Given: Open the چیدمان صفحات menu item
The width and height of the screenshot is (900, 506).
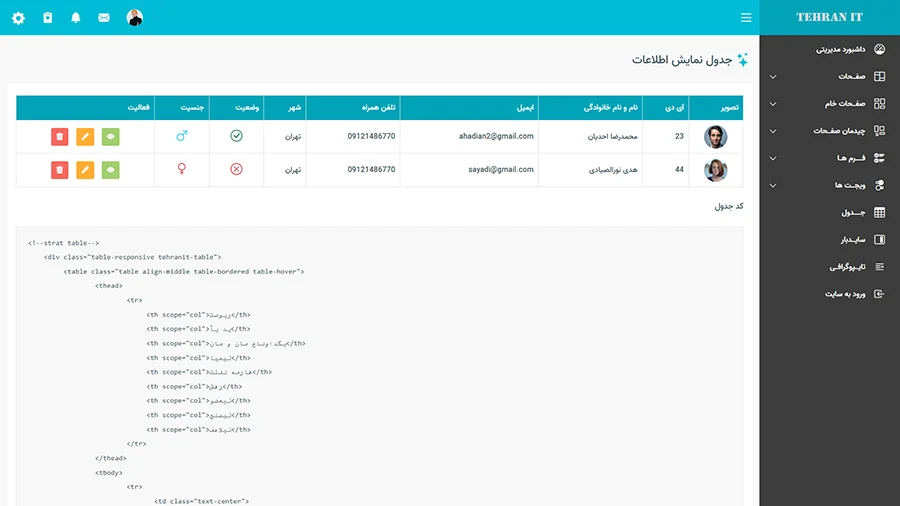Looking at the screenshot, I should click(x=839, y=131).
